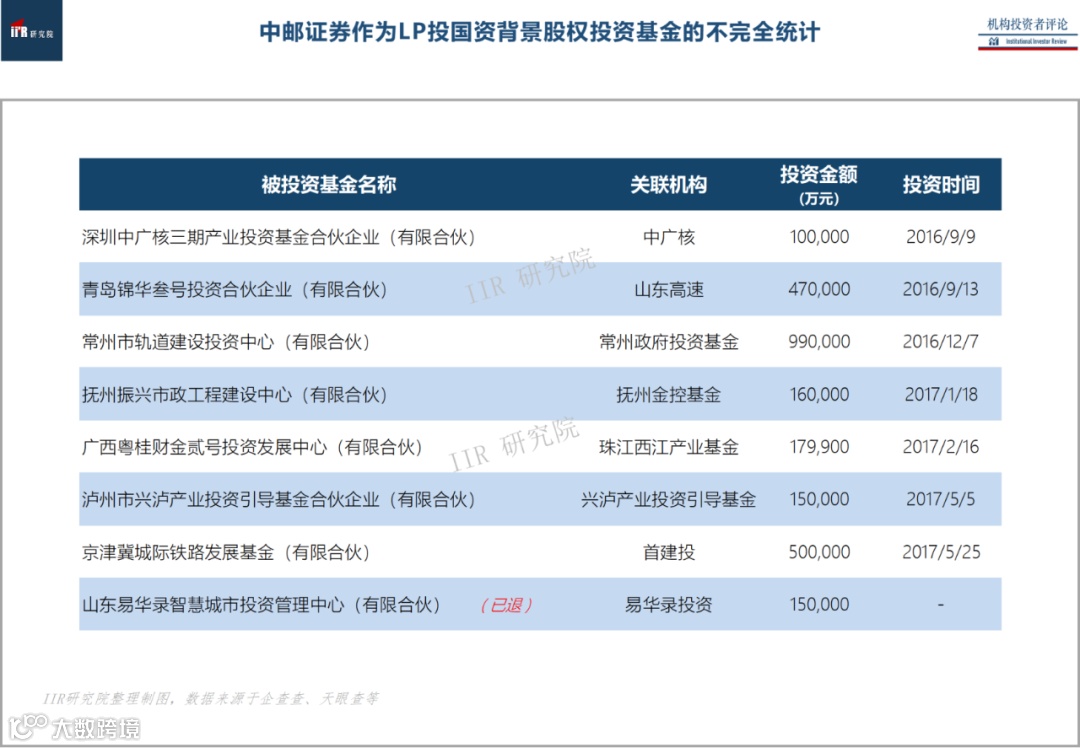Select the 投资金额 (万元) column header
This screenshot has width=1080, height=748.
pyautogui.click(x=819, y=185)
